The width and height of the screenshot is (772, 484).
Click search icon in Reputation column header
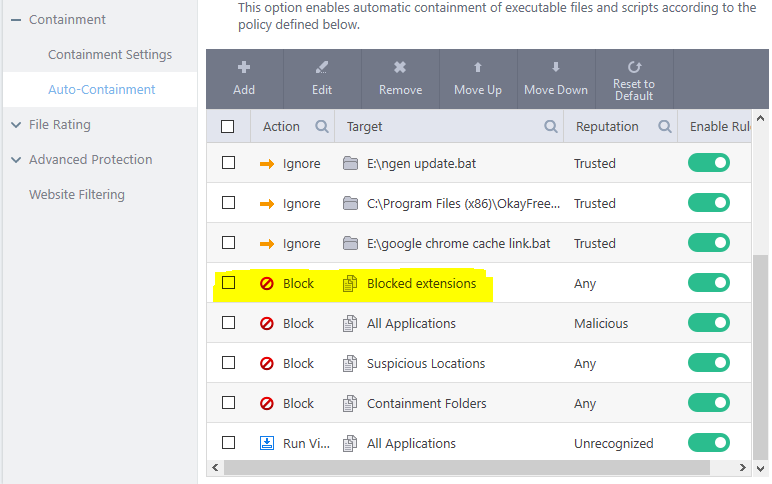(x=665, y=127)
